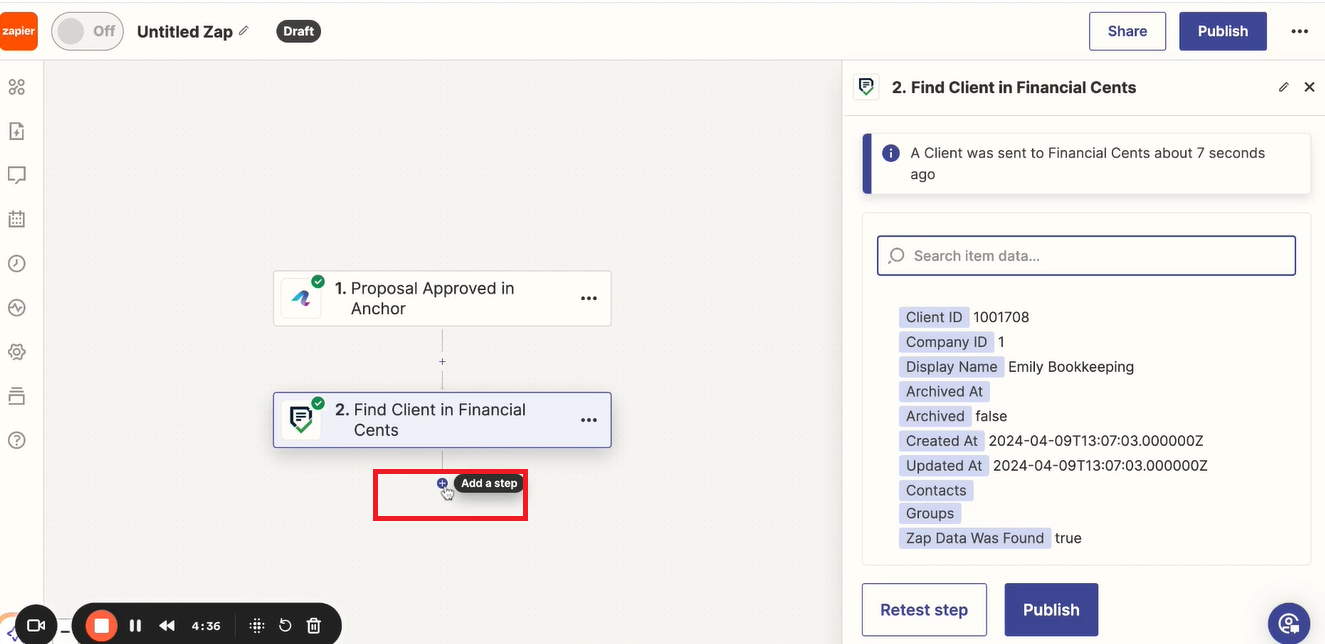Select the Client ID field label
This screenshot has width=1325, height=644.
coord(934,317)
